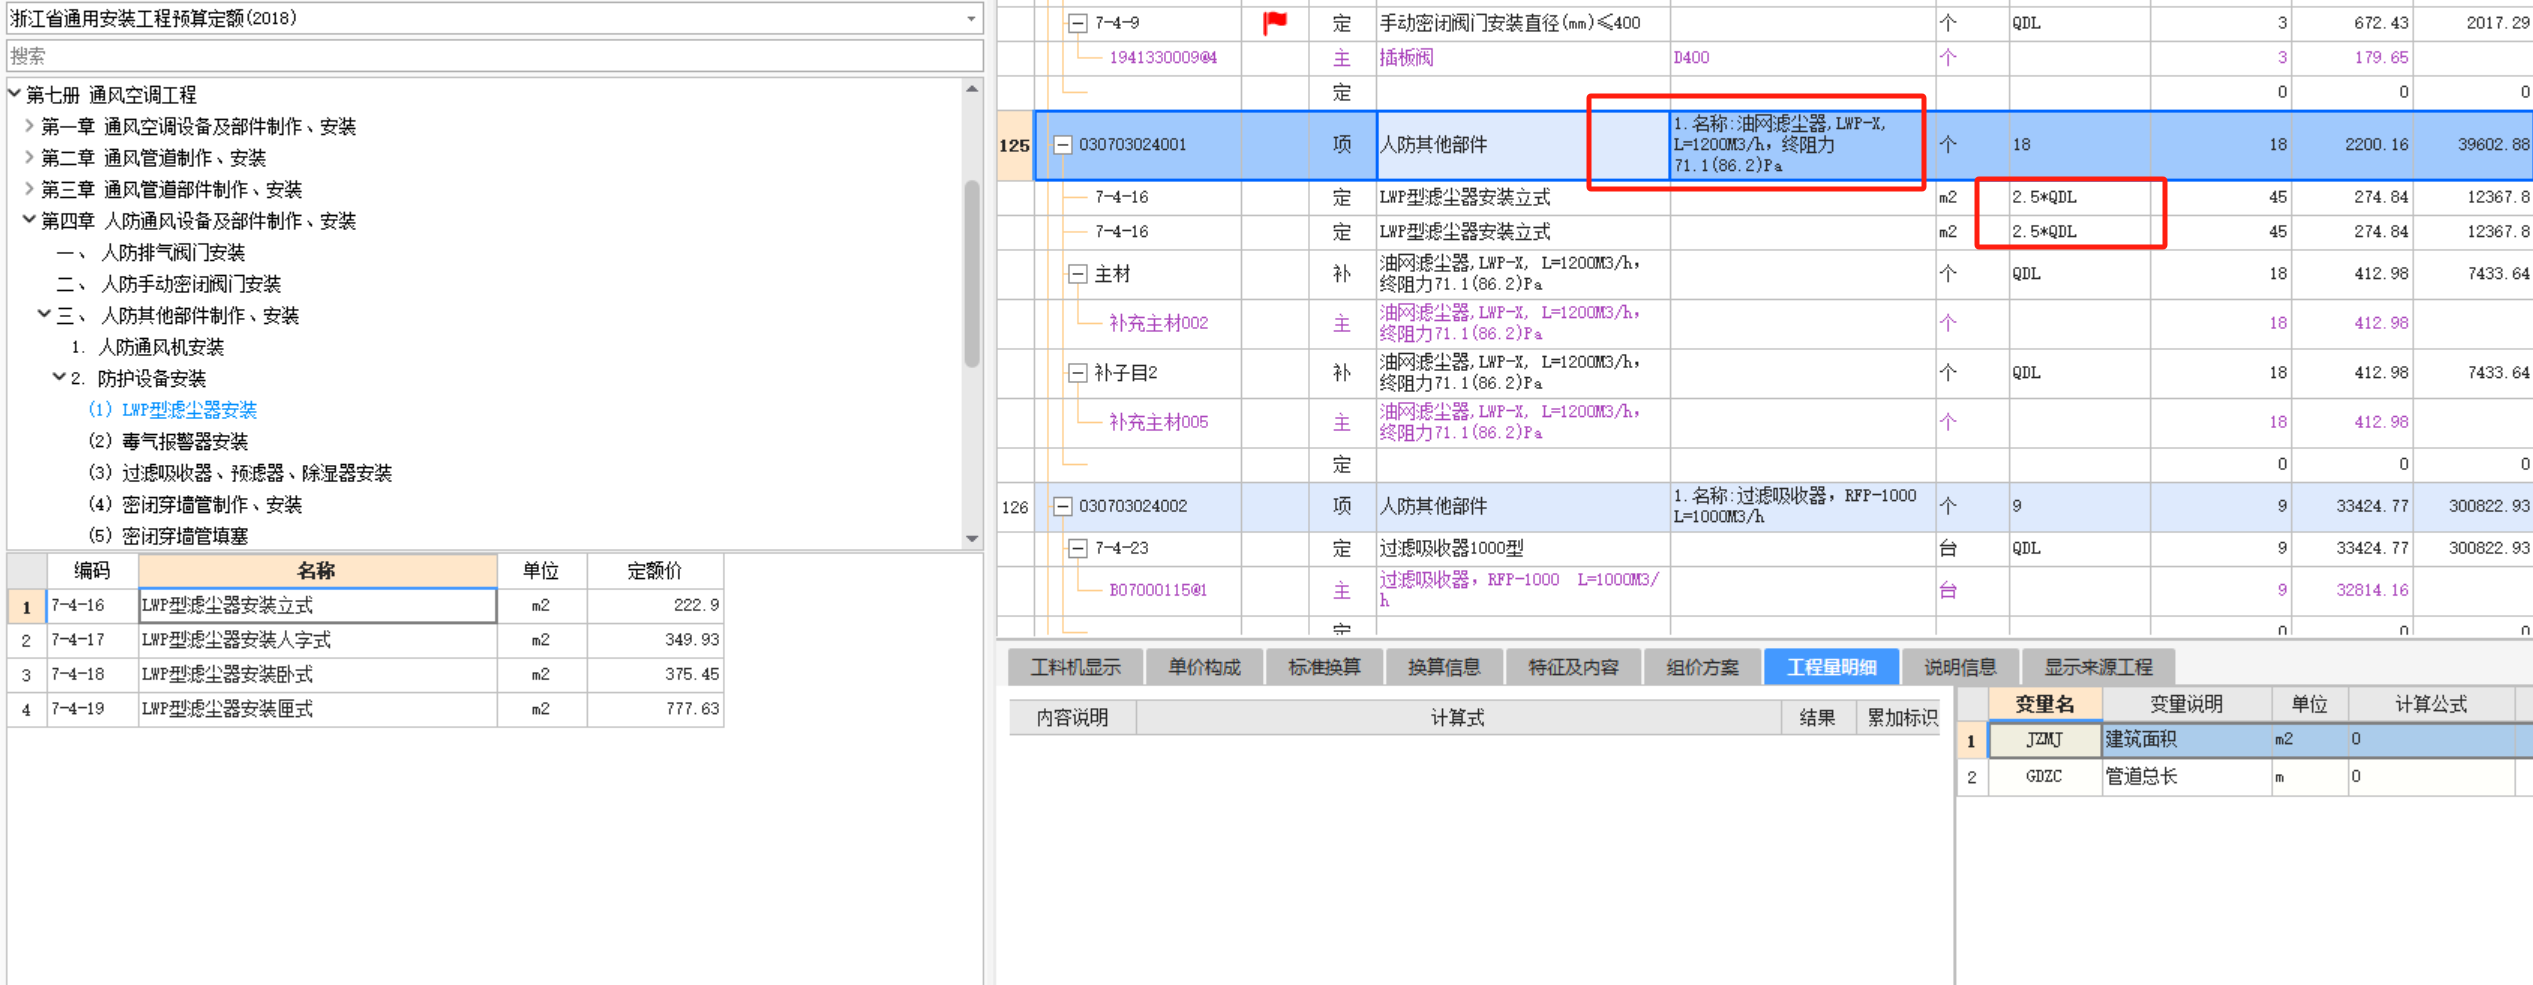Click the 计算公式 column header
2533x985 pixels.
2431,704
